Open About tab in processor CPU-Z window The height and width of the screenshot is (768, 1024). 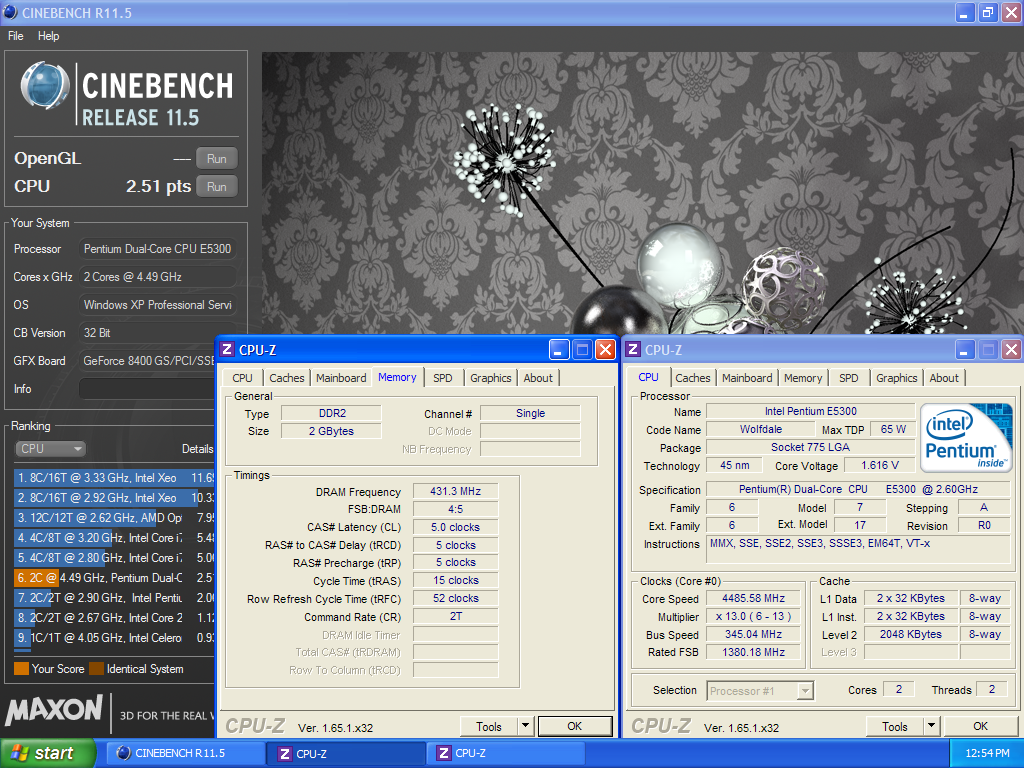pyautogui.click(x=944, y=378)
